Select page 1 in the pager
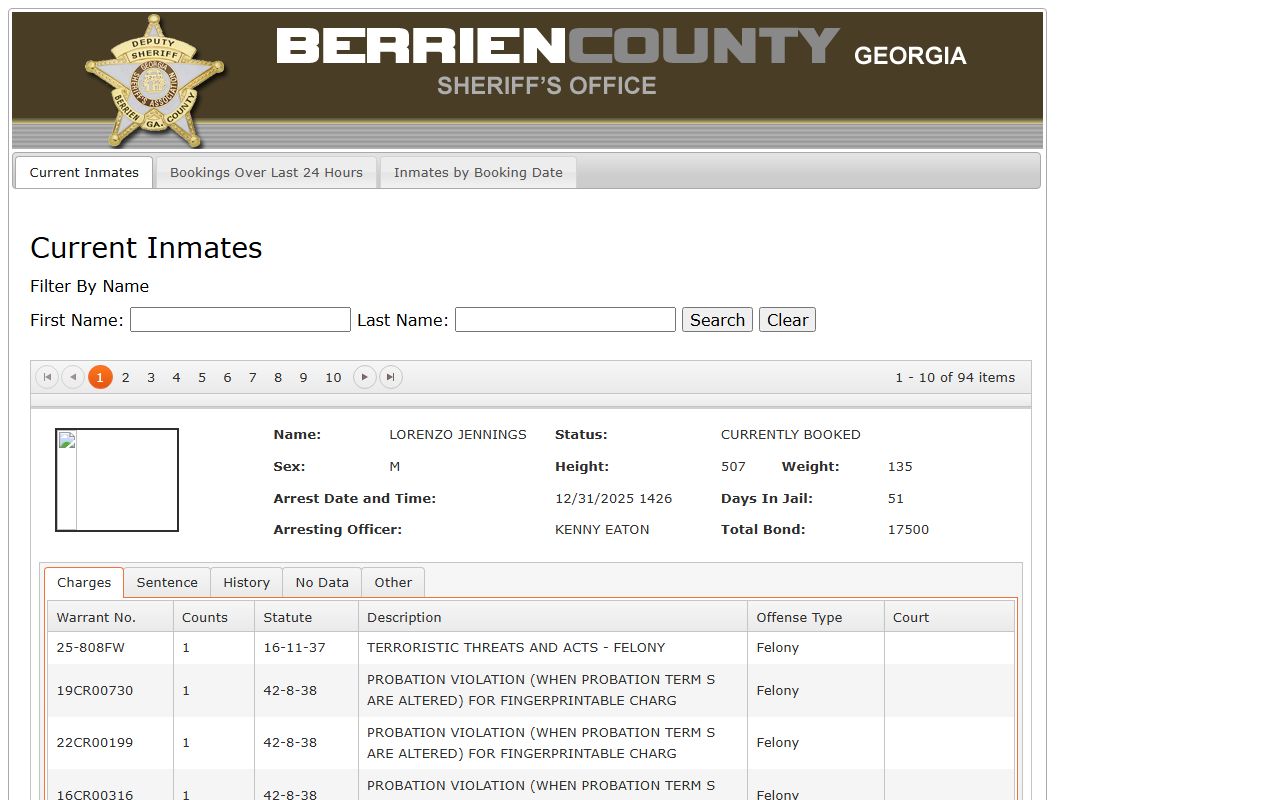Screen dimensions: 1280x800 100,377
